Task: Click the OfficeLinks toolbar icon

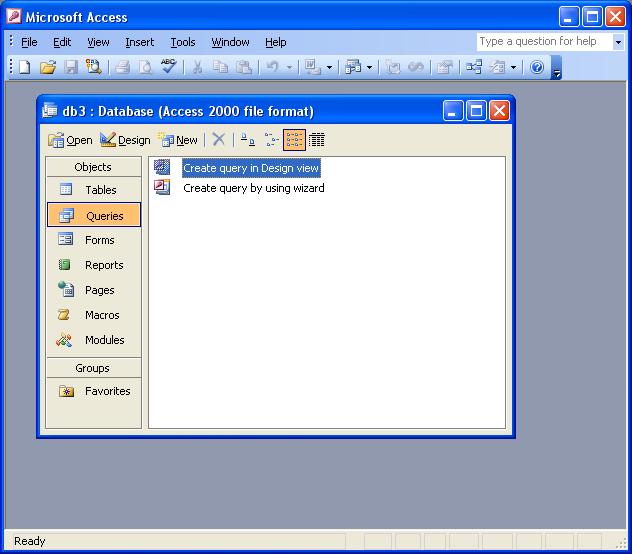Action: tap(312, 67)
